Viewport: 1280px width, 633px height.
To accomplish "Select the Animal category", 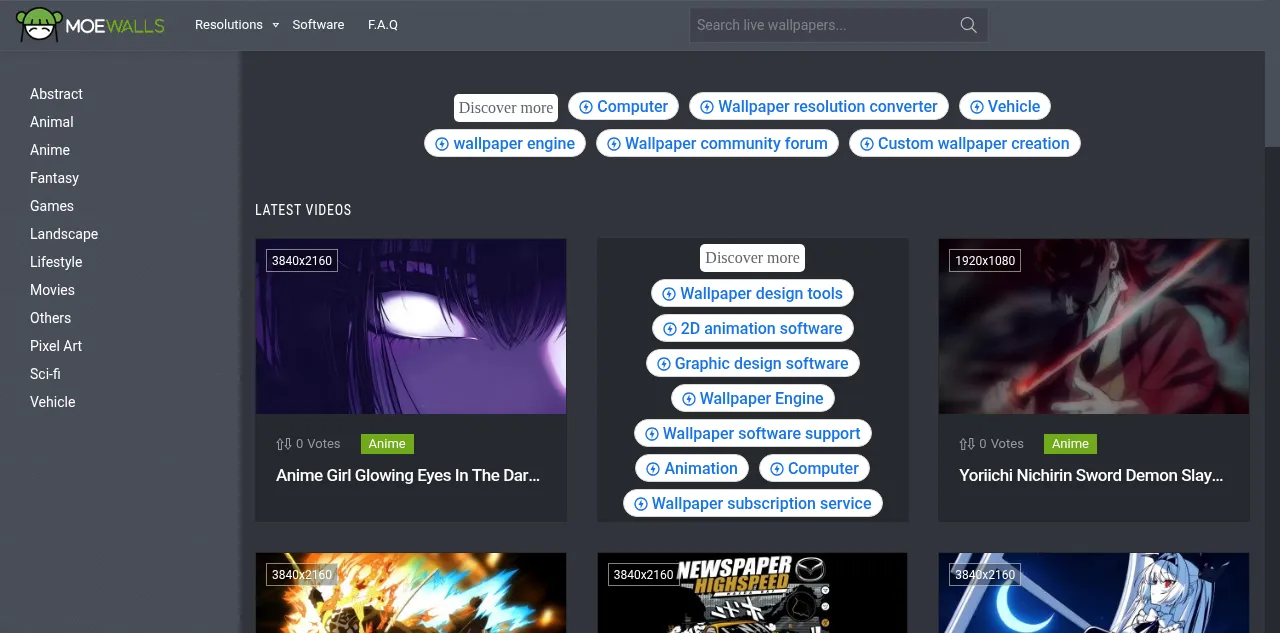I will pos(52,122).
